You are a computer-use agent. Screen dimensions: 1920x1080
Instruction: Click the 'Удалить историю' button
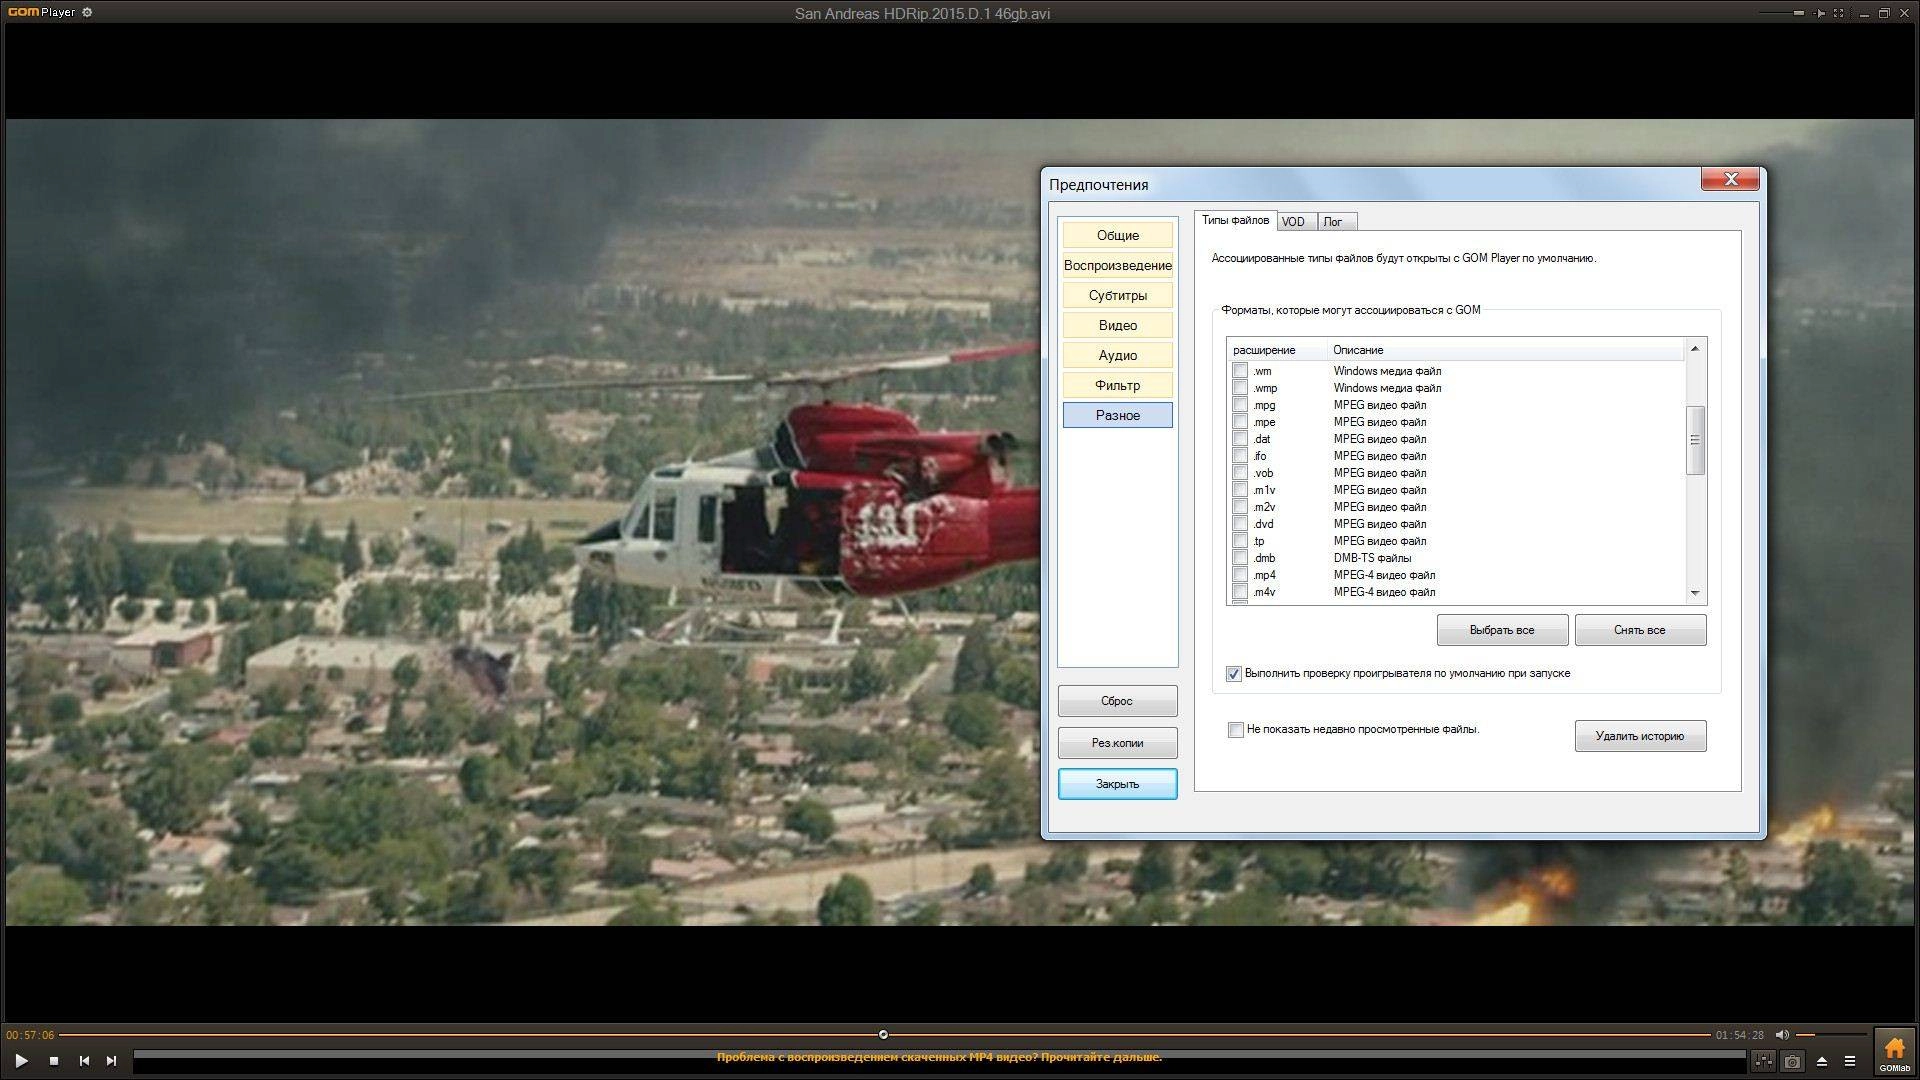(x=1640, y=736)
